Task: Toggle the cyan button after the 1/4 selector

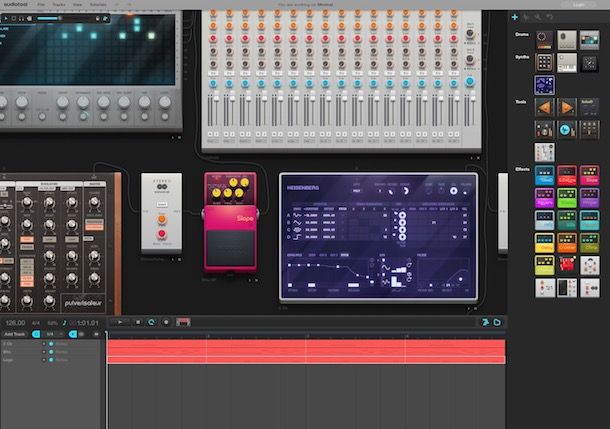Action: click(x=73, y=334)
